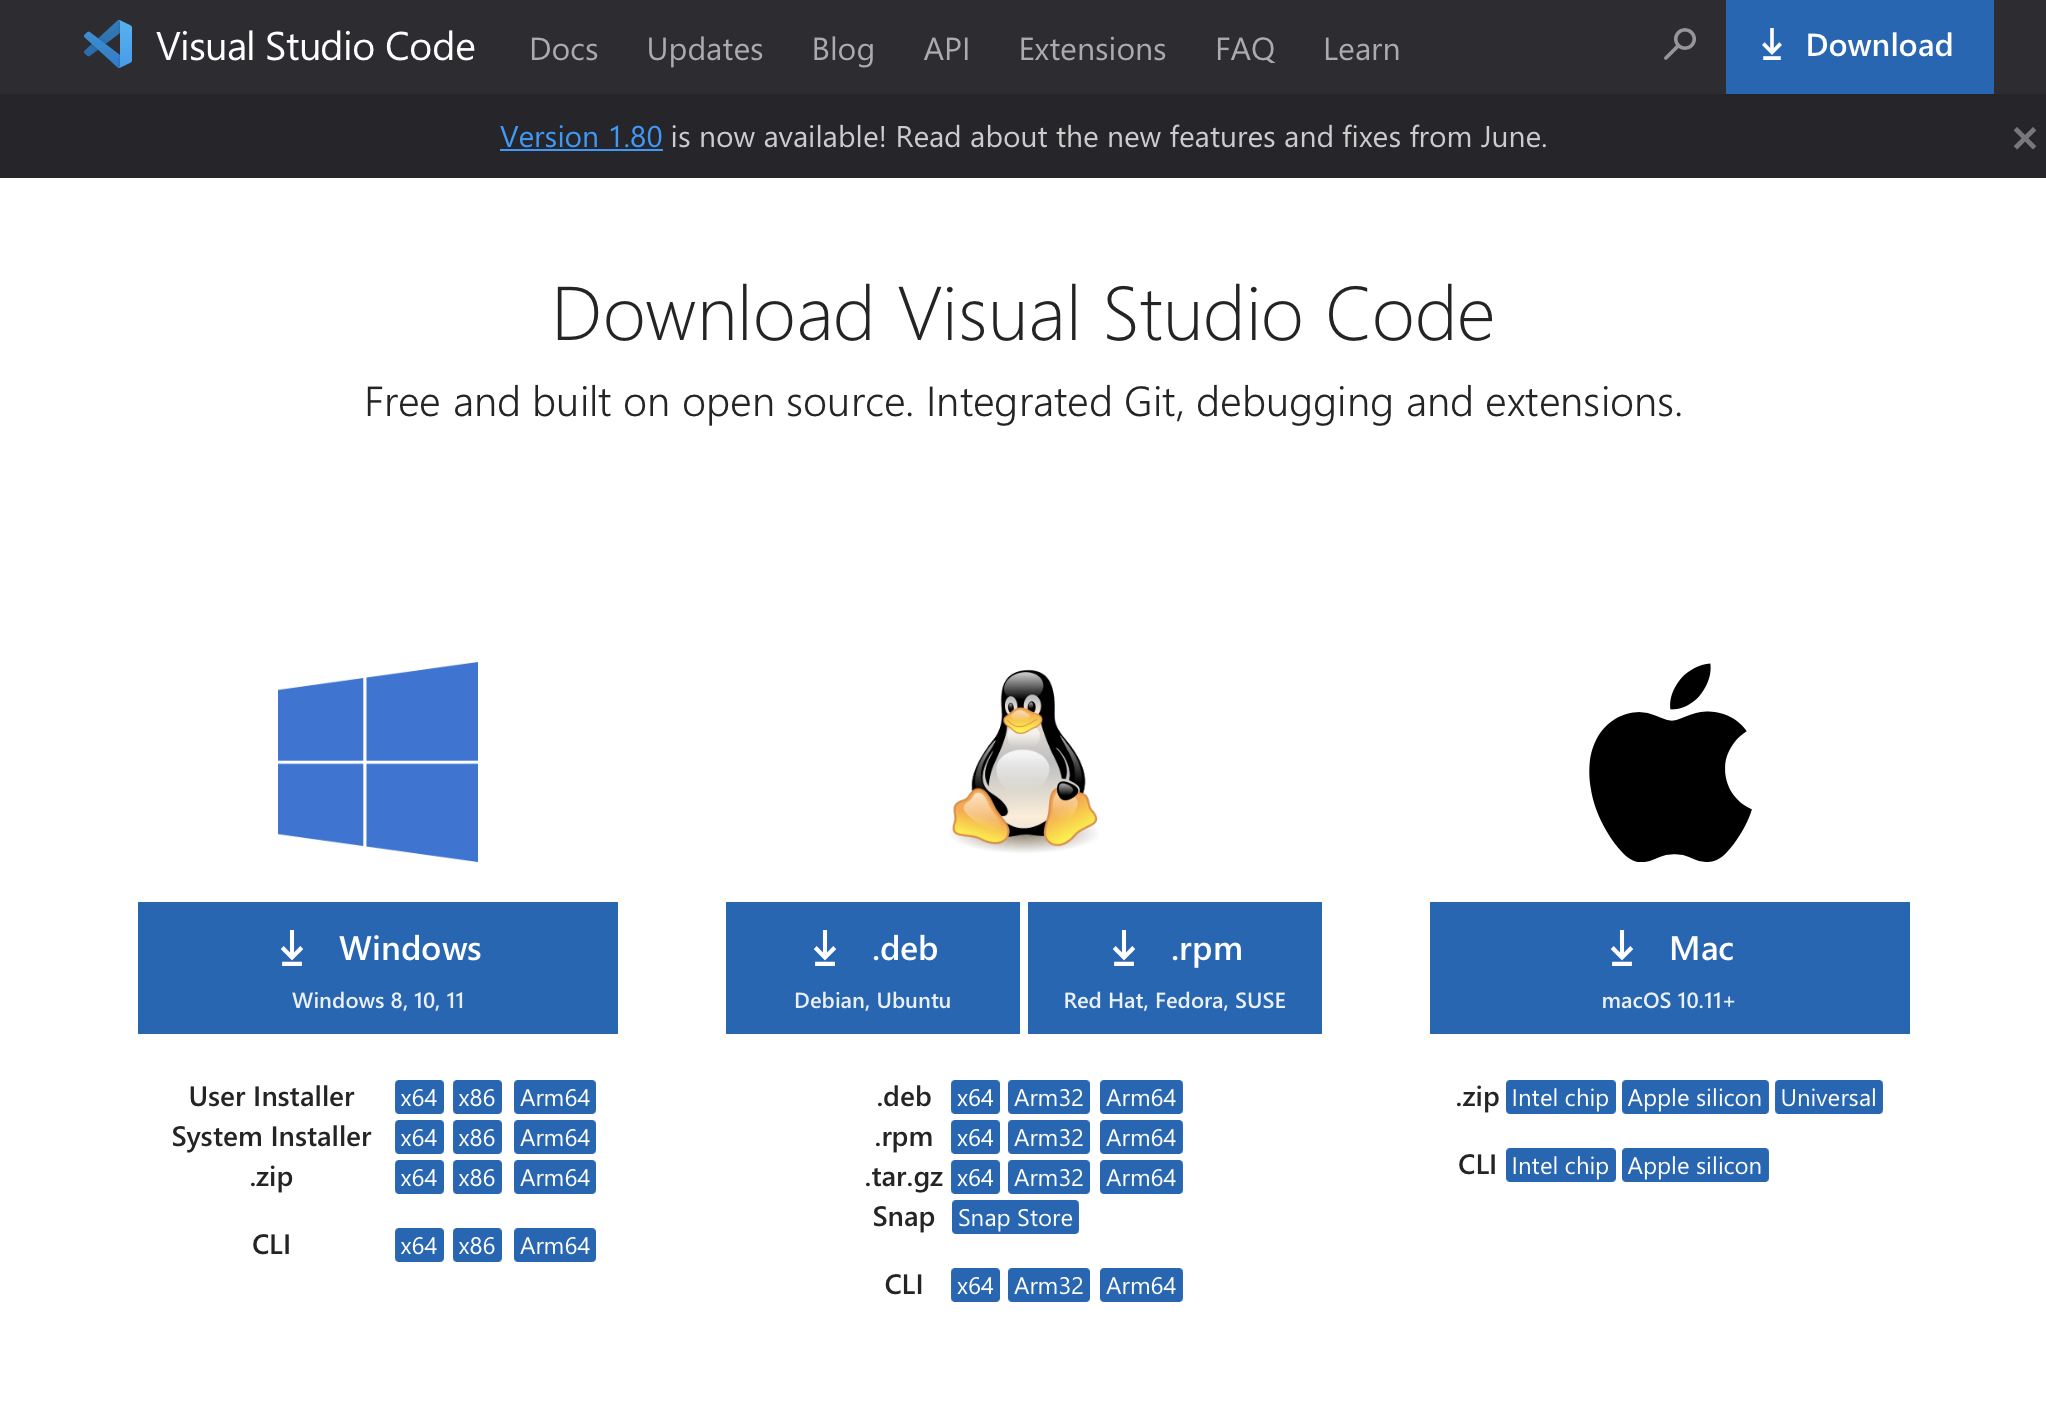The width and height of the screenshot is (2046, 1414).
Task: Download Windows CLI x86
Action: click(477, 1246)
